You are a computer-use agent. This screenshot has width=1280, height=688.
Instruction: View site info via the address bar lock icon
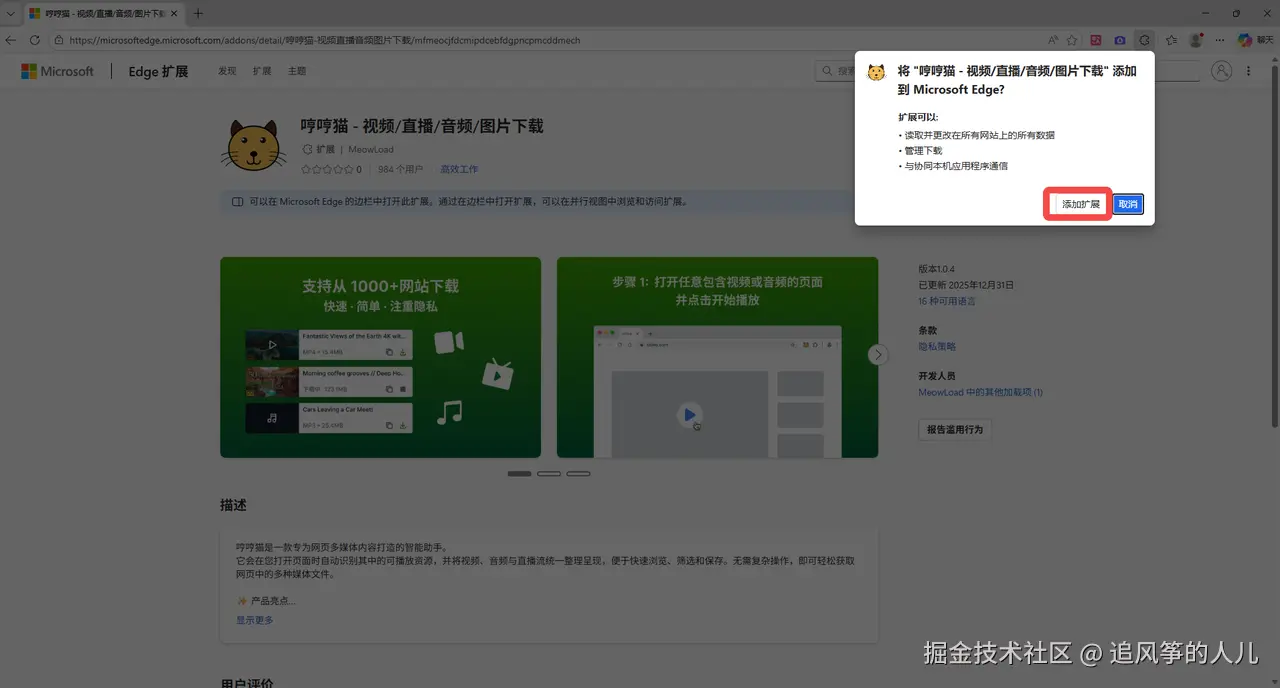coord(59,40)
